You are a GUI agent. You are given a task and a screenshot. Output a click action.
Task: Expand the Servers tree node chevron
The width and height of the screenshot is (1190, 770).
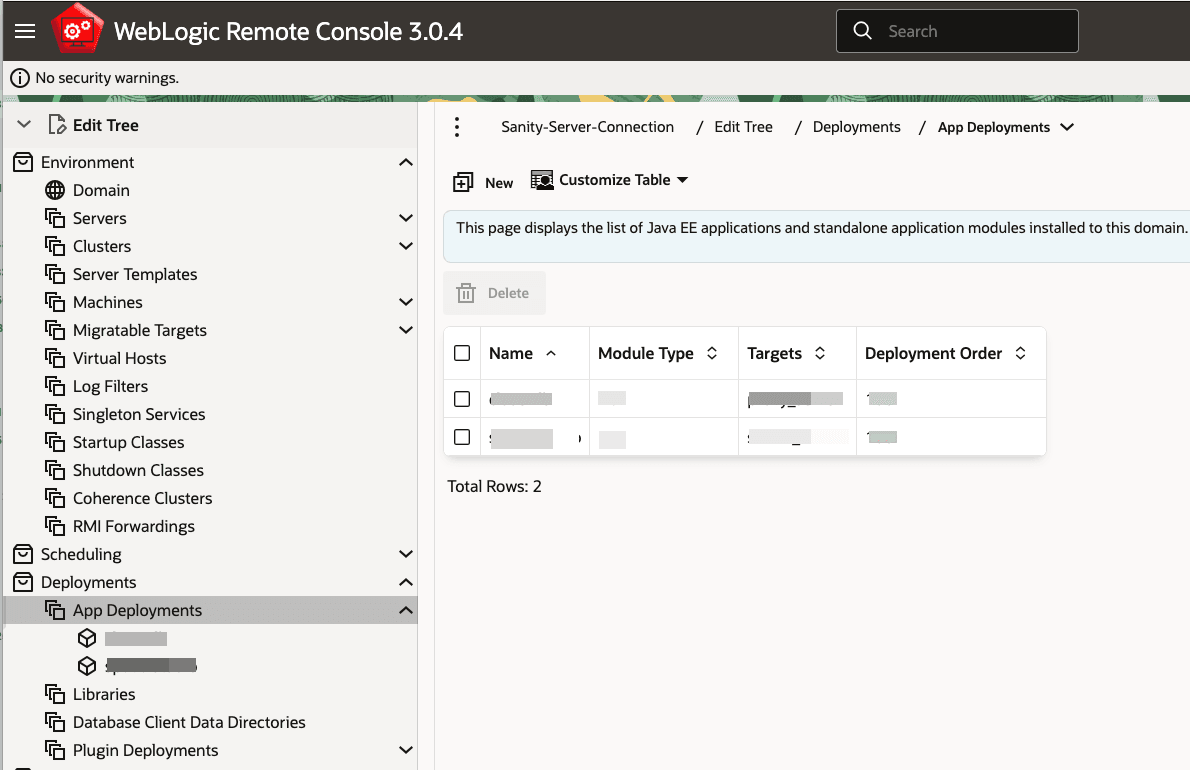coord(406,218)
